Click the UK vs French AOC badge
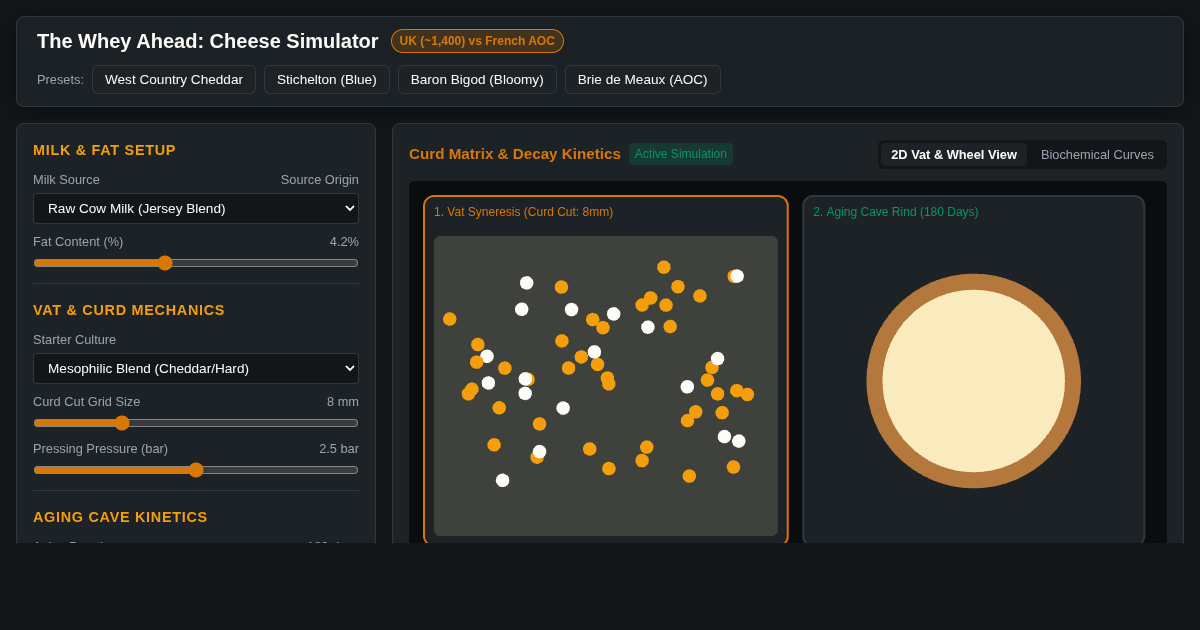This screenshot has width=1200, height=630. coord(477,41)
